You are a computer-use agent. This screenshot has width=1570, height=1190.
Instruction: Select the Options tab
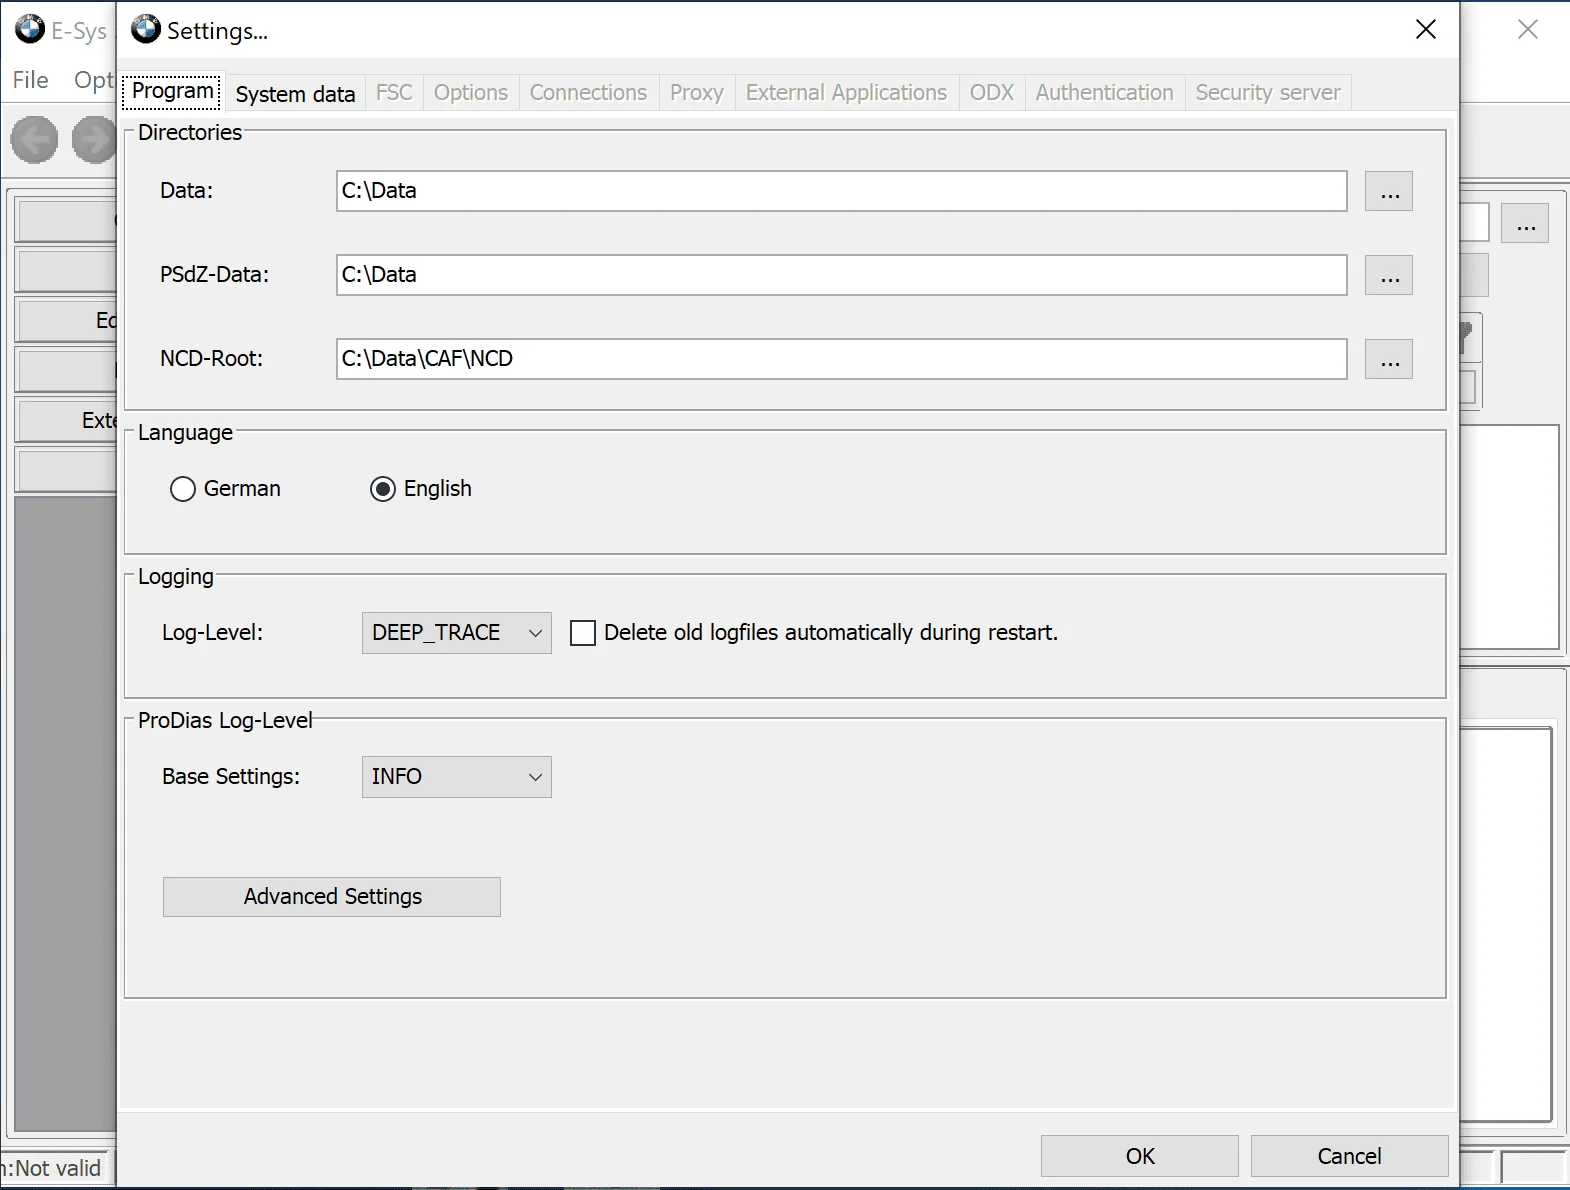(471, 93)
